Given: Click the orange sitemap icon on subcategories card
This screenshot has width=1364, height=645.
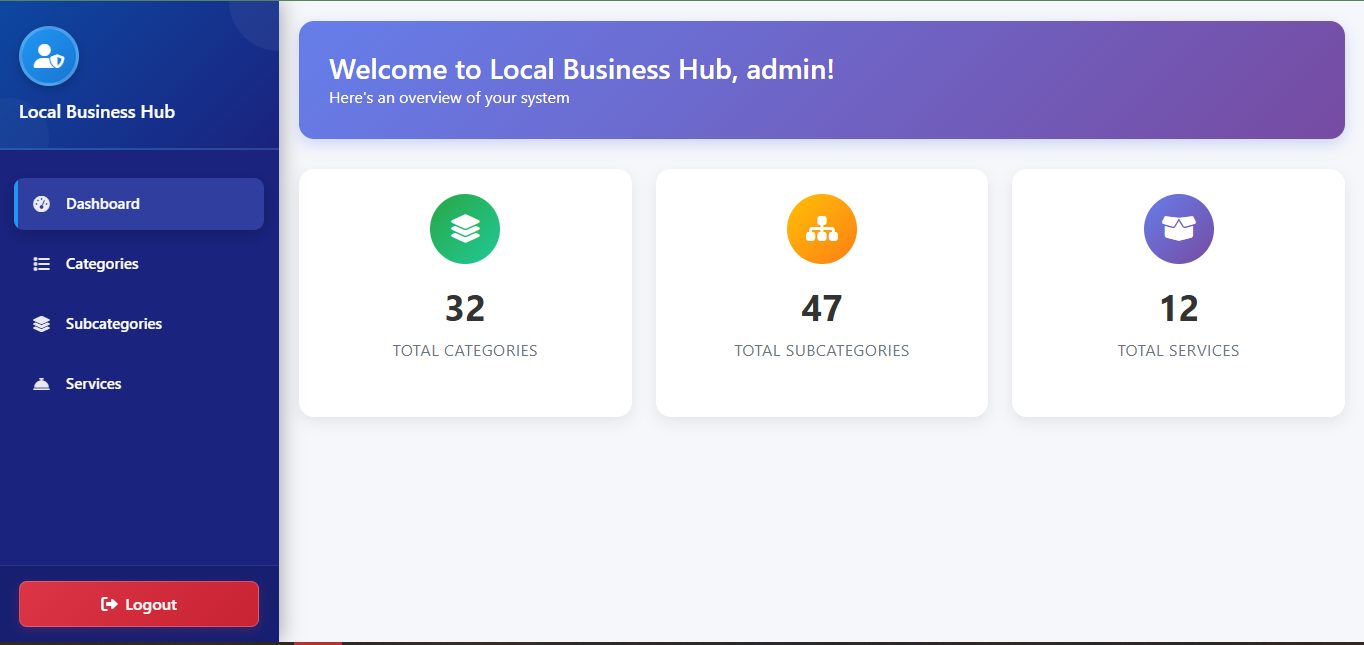Looking at the screenshot, I should coord(822,229).
